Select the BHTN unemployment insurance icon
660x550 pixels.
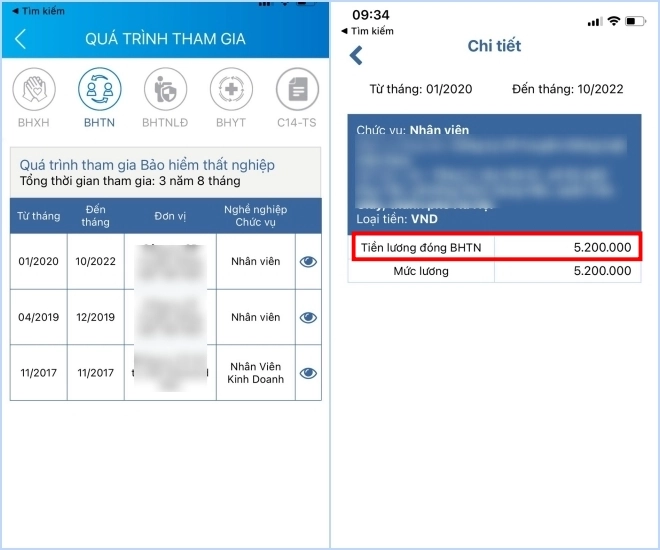pyautogui.click(x=100, y=89)
